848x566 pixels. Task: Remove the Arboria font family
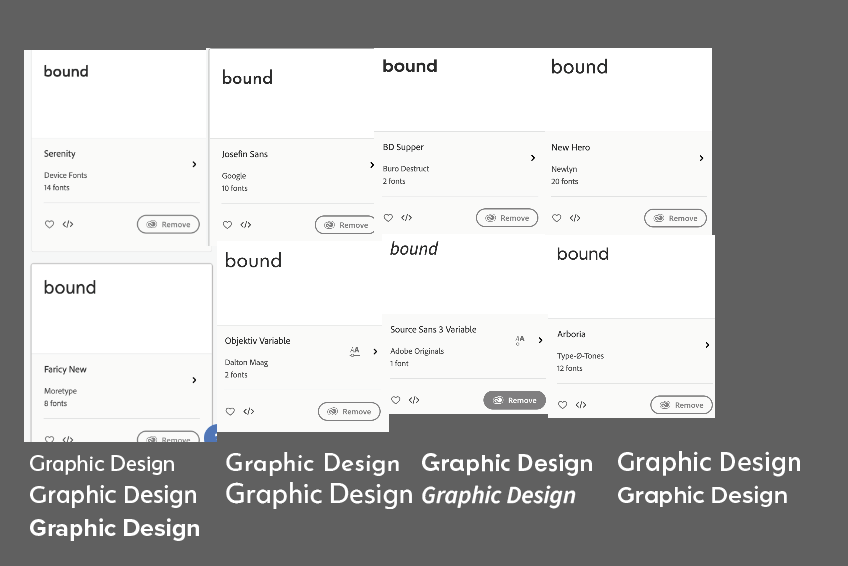681,405
